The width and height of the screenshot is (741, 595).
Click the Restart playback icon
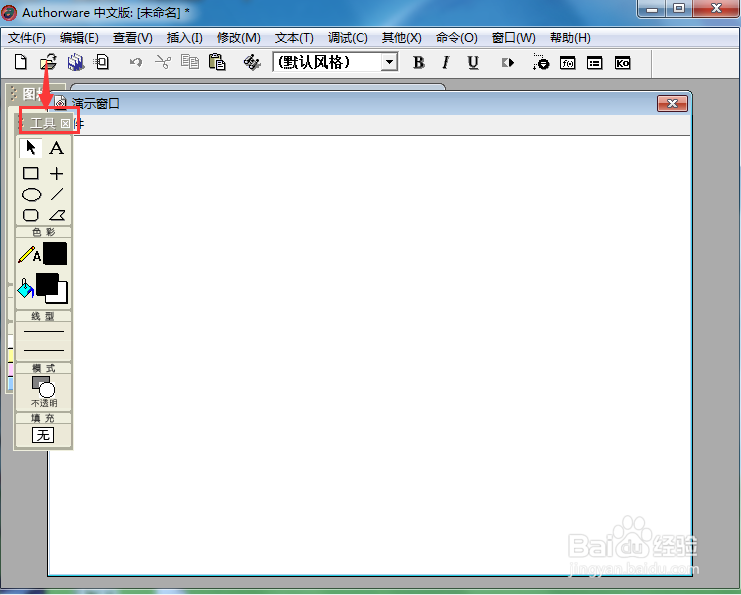click(x=508, y=62)
